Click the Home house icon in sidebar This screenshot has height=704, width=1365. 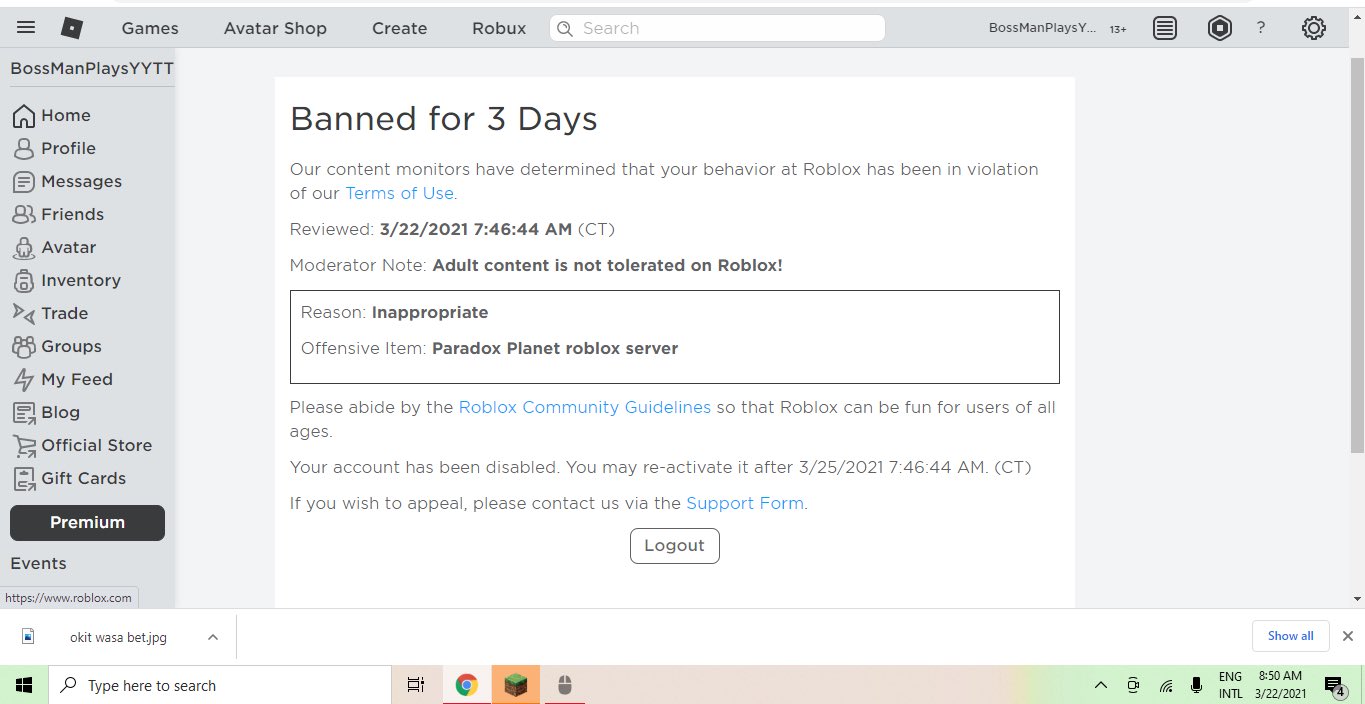[x=24, y=116]
